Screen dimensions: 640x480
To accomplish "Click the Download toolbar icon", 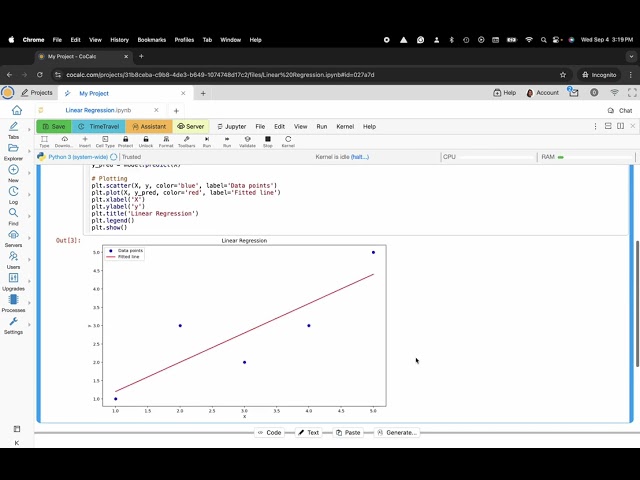I will 64,142.
